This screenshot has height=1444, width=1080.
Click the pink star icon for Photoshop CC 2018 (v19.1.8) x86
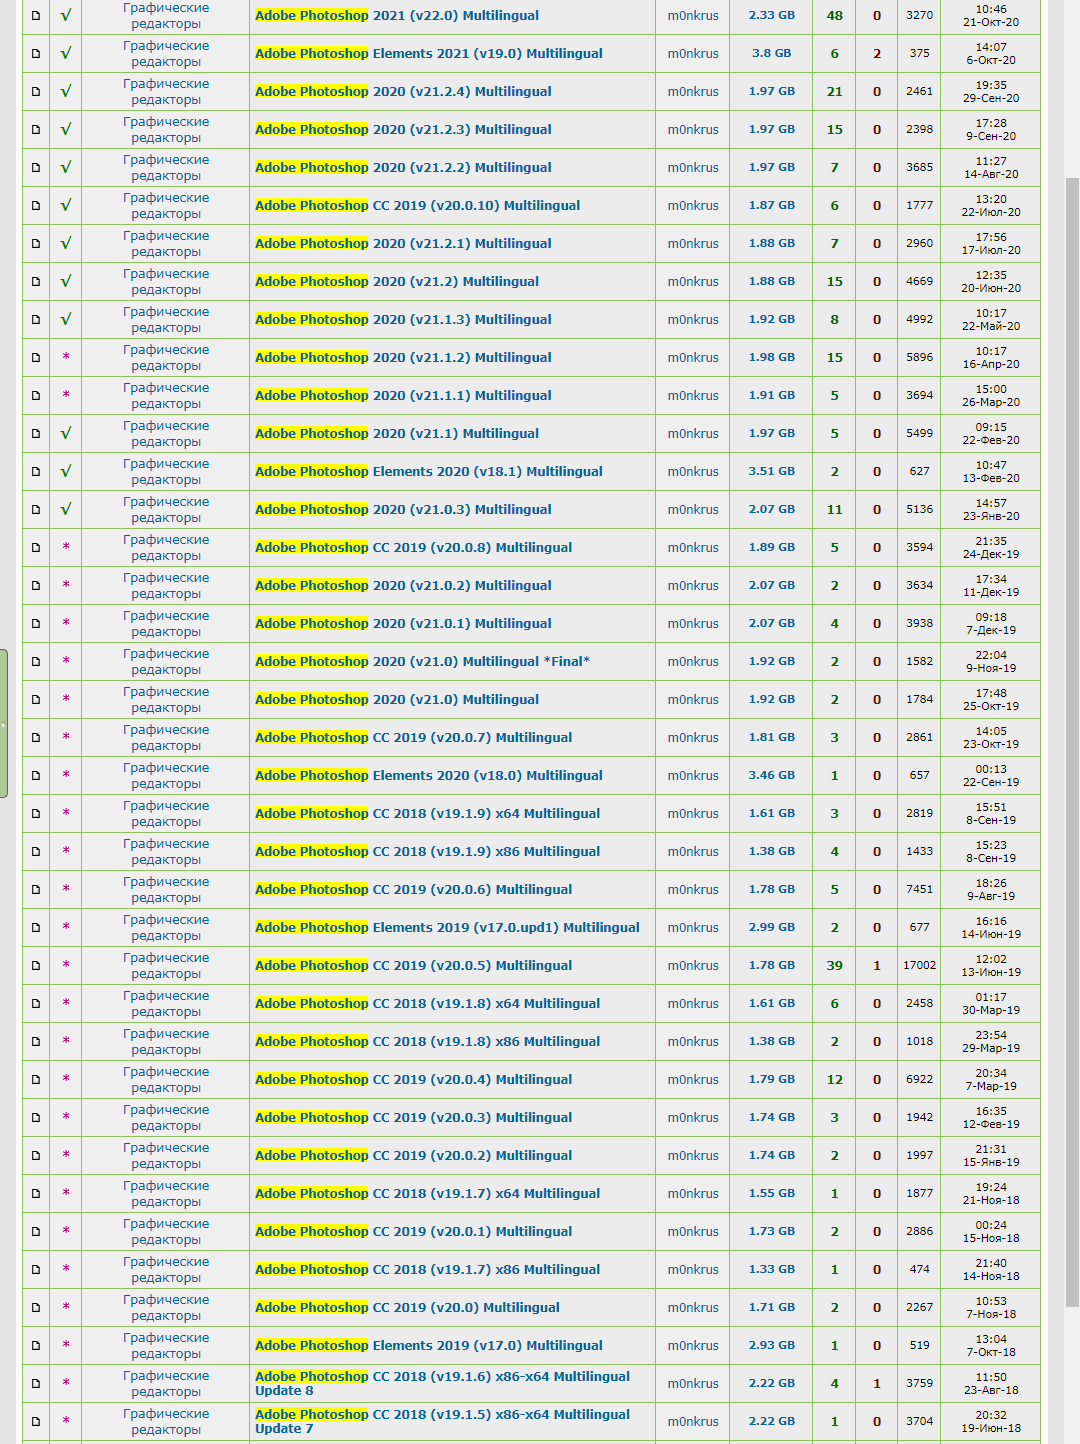point(66,1041)
